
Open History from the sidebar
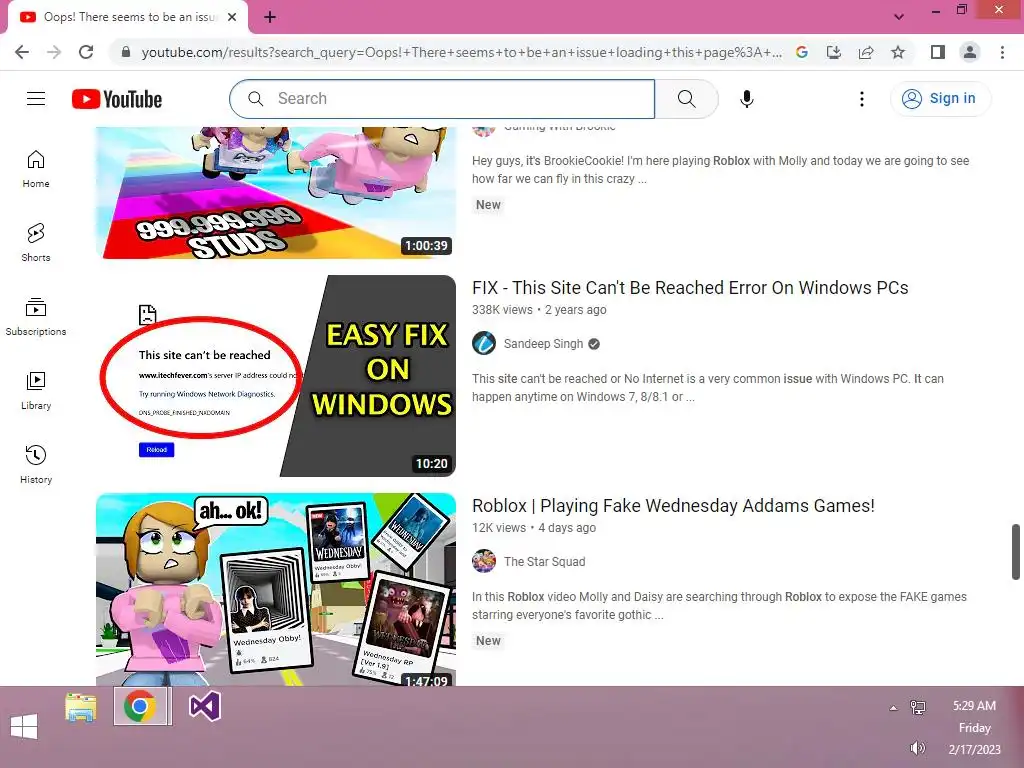point(36,464)
